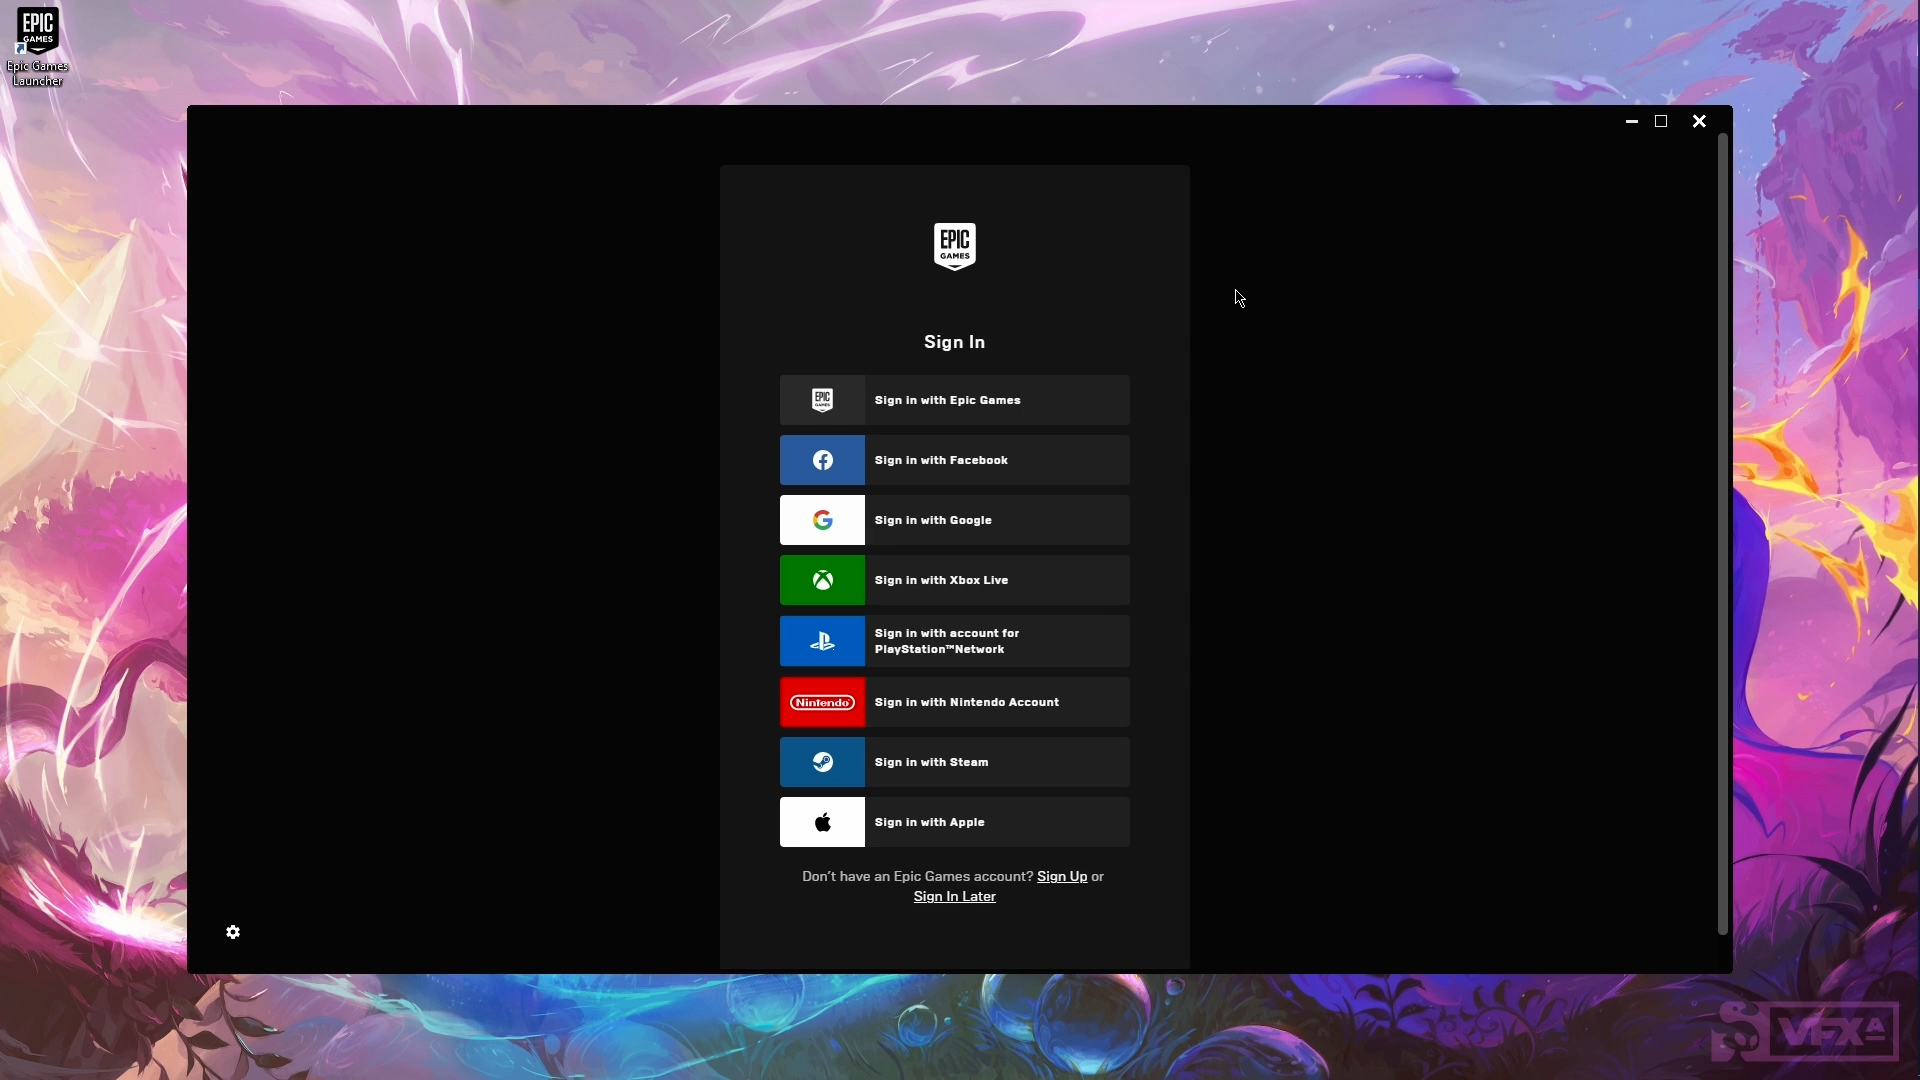
Task: Click the PlayStation logo icon
Action: (822, 641)
